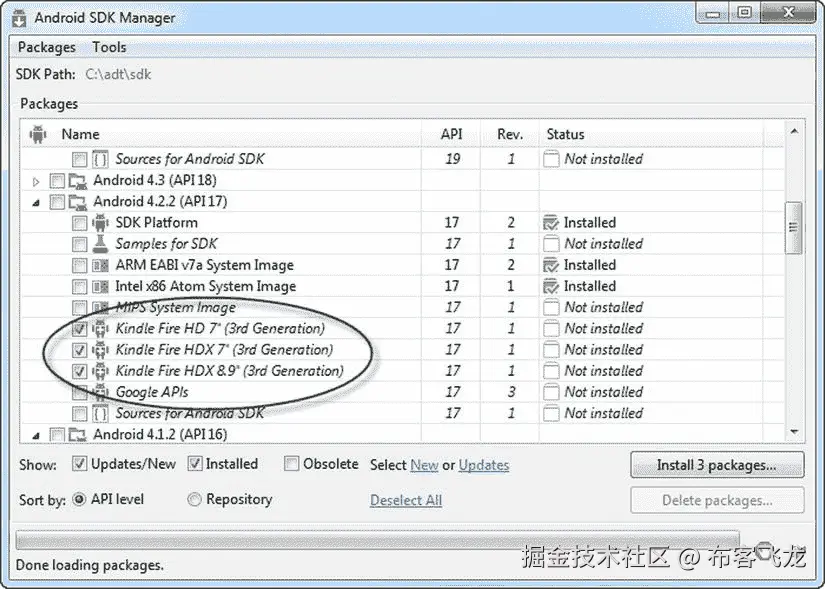The height and width of the screenshot is (589, 825).
Task: Expand the Android 4.3 (API 18) node
Action: (x=36, y=182)
